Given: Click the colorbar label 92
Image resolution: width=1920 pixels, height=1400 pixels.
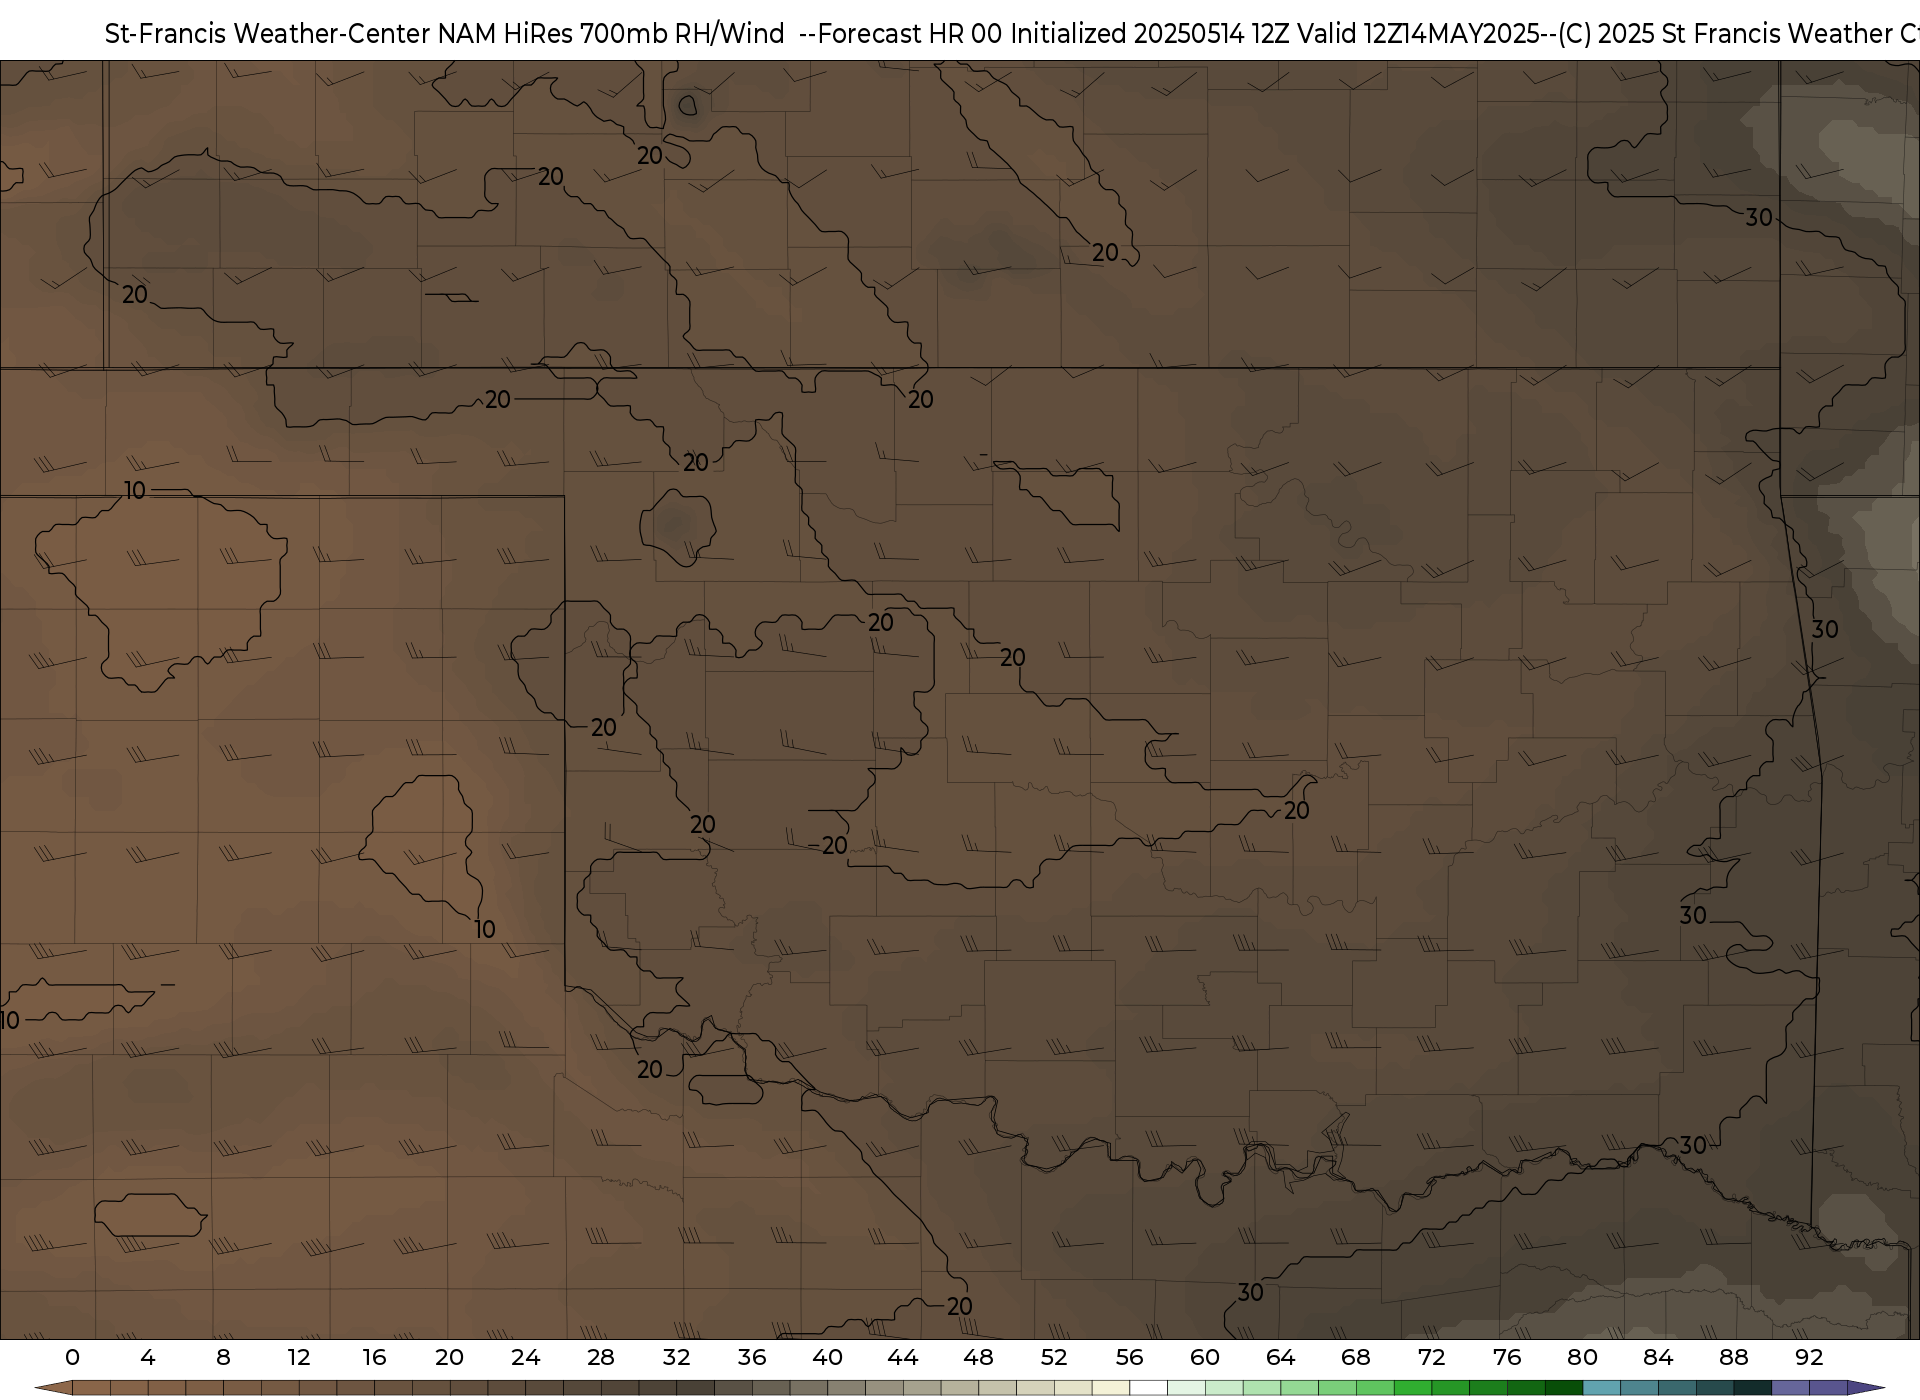Looking at the screenshot, I should tap(1809, 1357).
